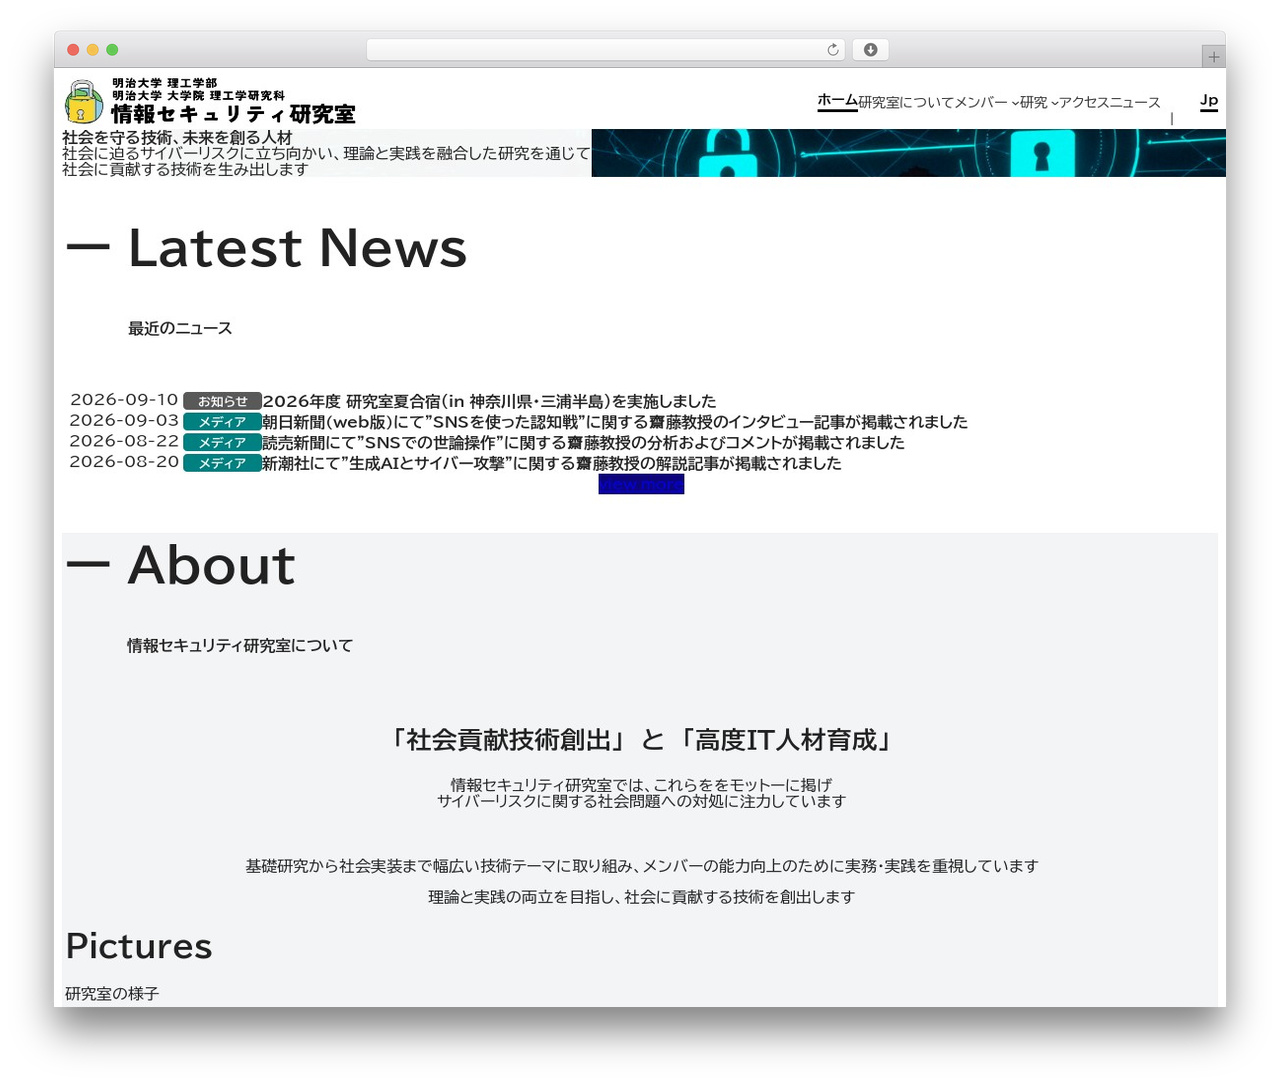The width and height of the screenshot is (1280, 1084).
Task: Open the browser downloads button
Action: 870,50
